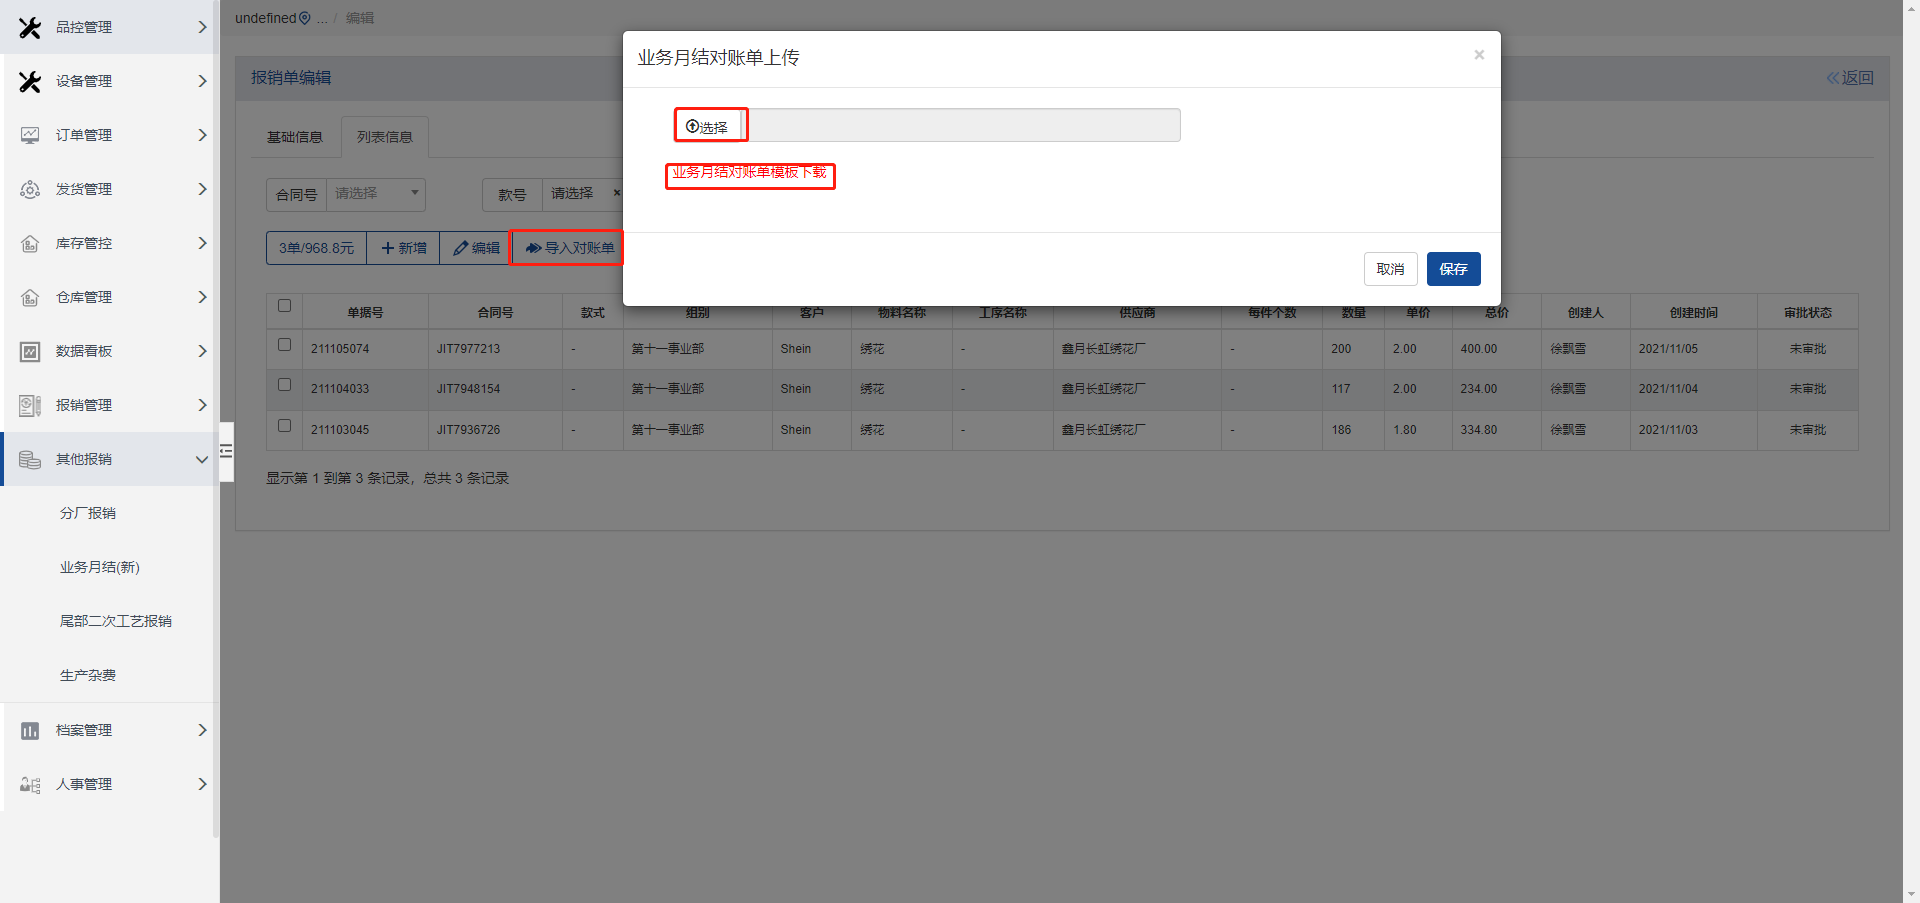1920x903 pixels.
Task: Click the 选择 file upload button
Action: point(708,127)
